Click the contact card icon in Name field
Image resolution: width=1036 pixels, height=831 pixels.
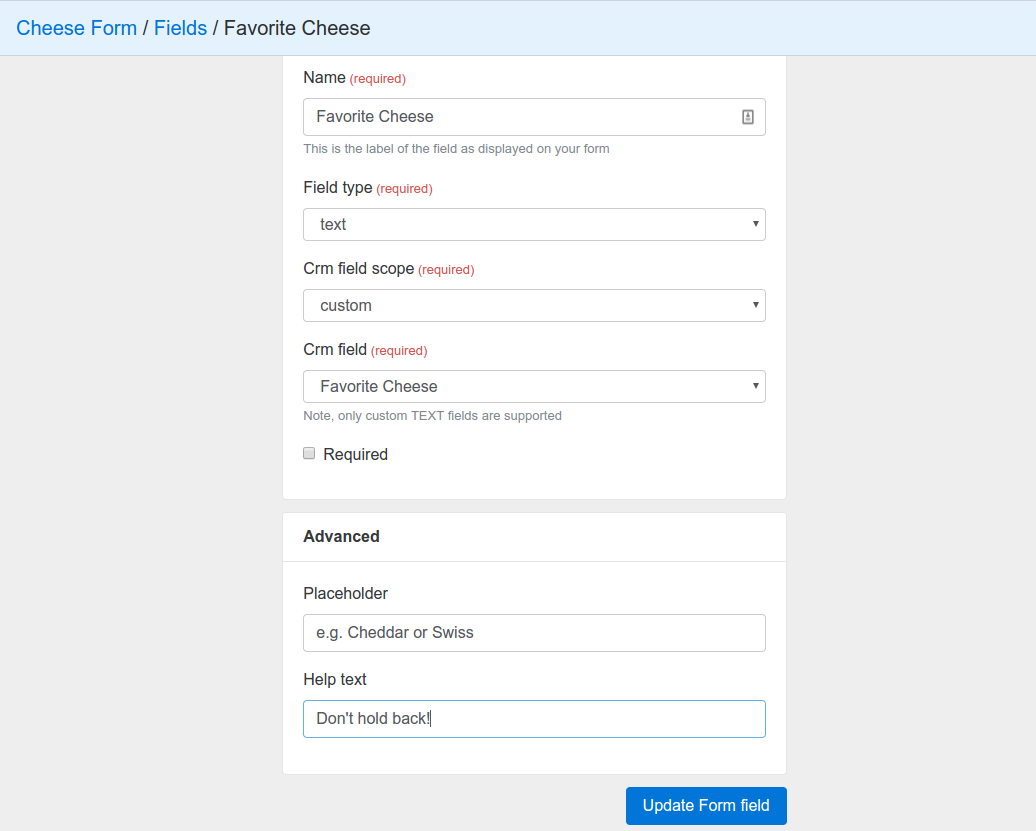click(x=748, y=117)
